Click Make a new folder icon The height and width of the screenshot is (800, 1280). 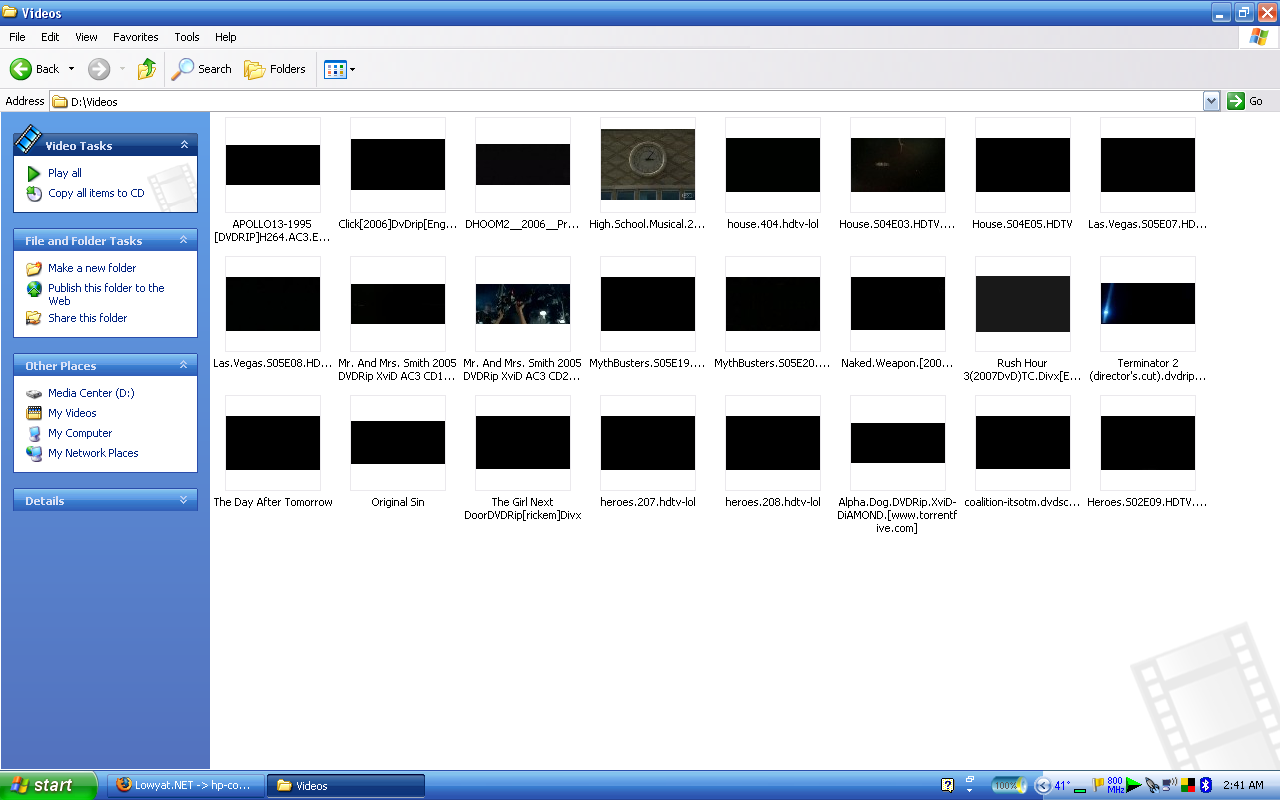coord(34,268)
